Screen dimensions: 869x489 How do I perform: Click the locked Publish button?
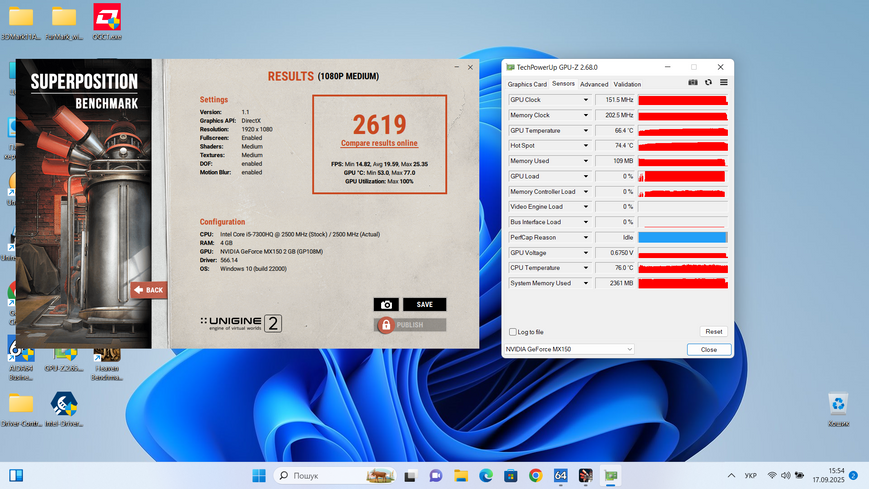410,325
